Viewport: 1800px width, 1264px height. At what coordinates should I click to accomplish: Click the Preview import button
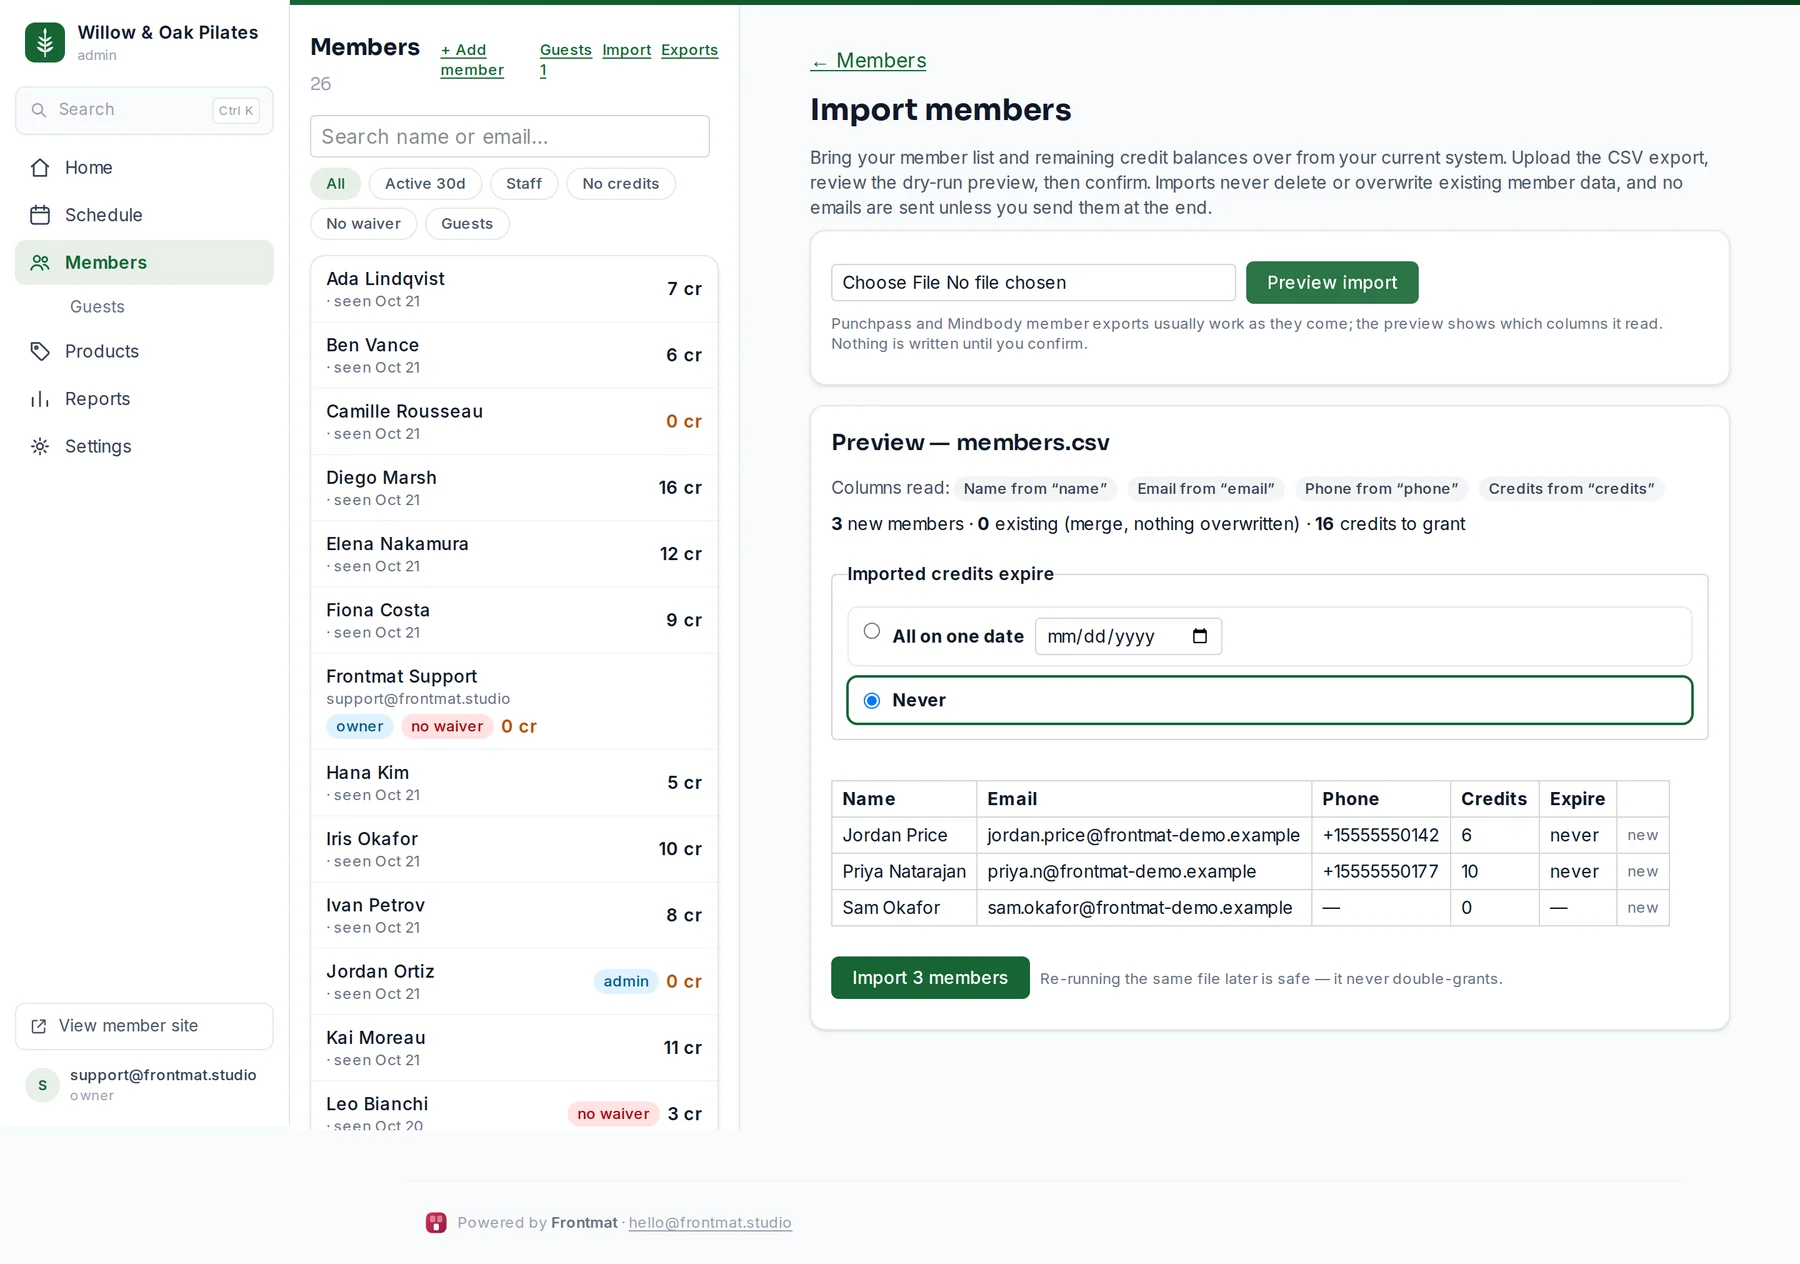[1332, 283]
